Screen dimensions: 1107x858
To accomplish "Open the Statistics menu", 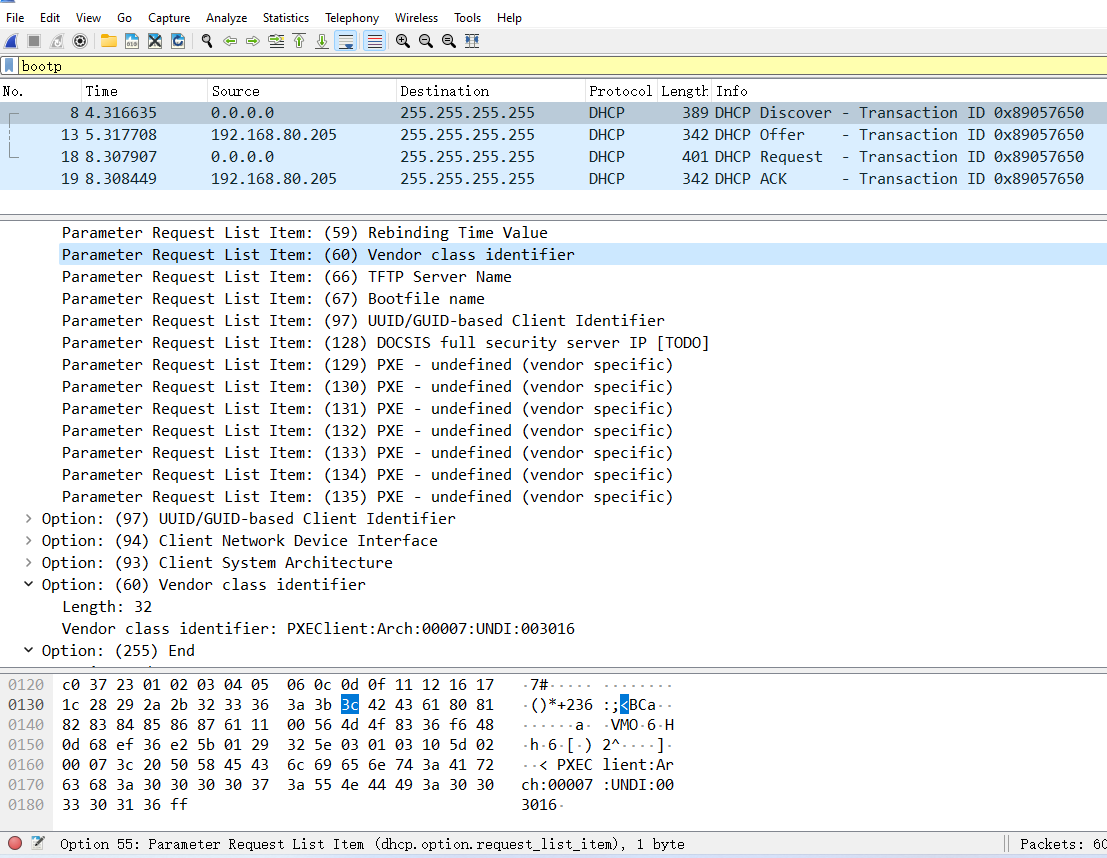I will 286,18.
